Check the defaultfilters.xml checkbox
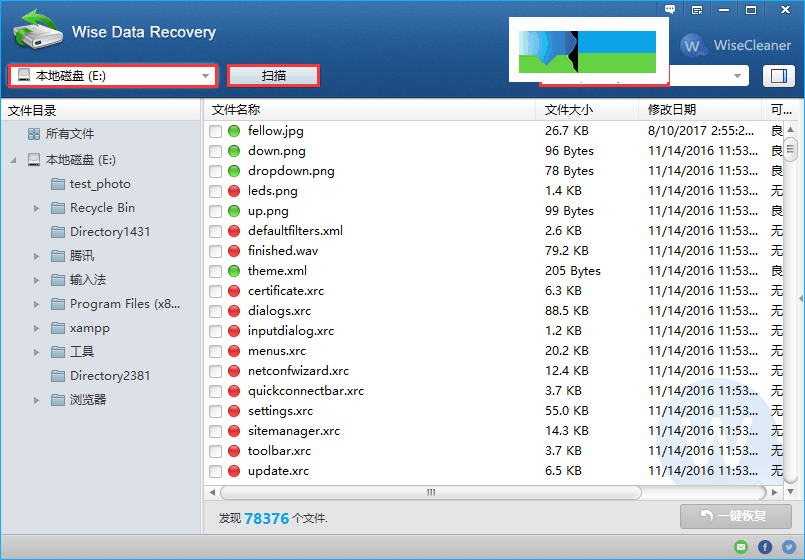The height and width of the screenshot is (560, 805). click(216, 231)
